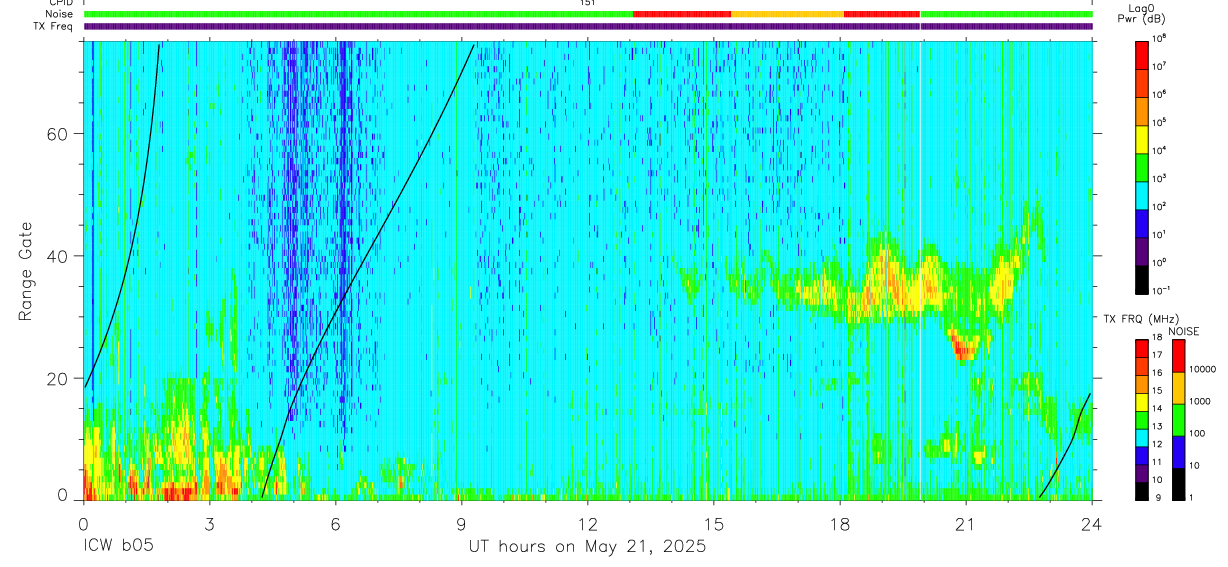
Task: Click the purple 10–11 MHz TX FRQ segment
Action: [1142, 472]
